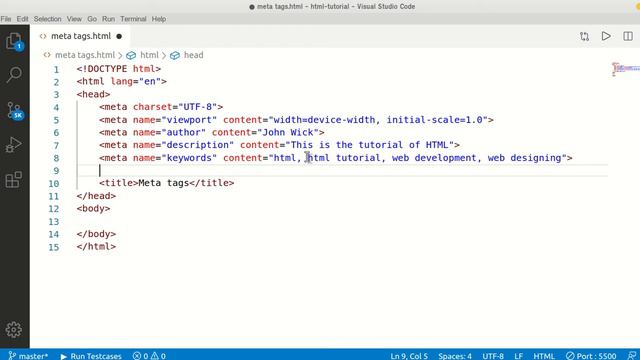This screenshot has width=640, height=360.
Task: Open the Go menu
Action: click(x=92, y=19)
